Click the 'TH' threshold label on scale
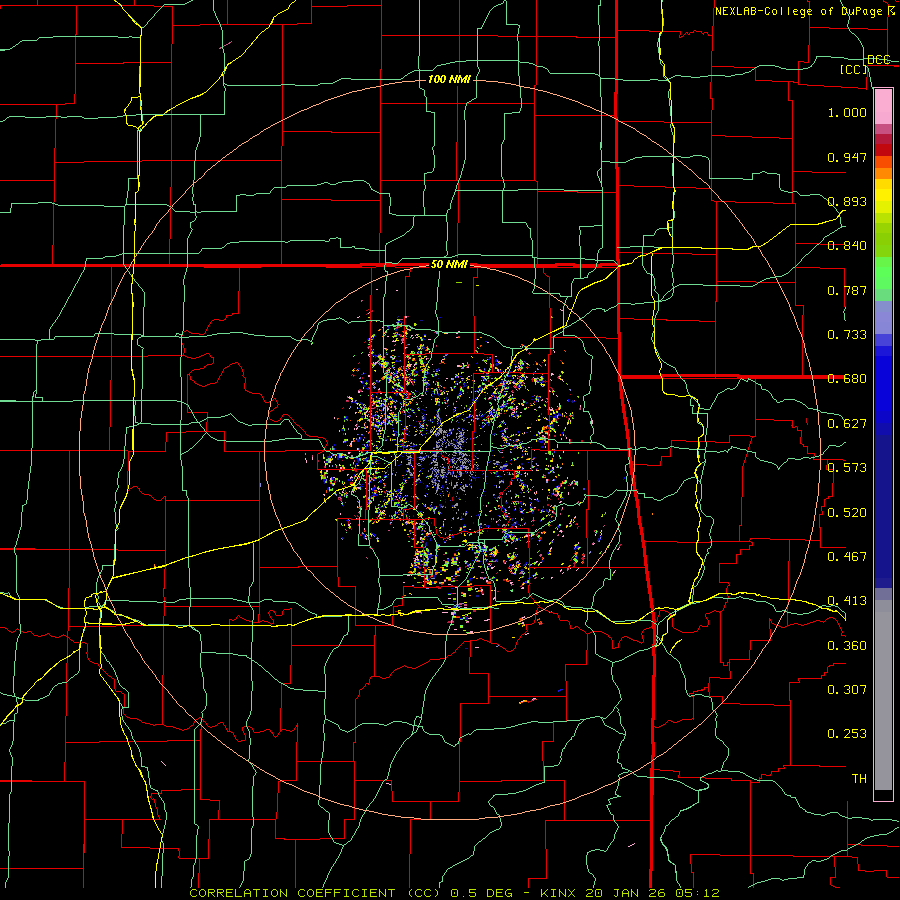The image size is (900, 900). [x=859, y=779]
